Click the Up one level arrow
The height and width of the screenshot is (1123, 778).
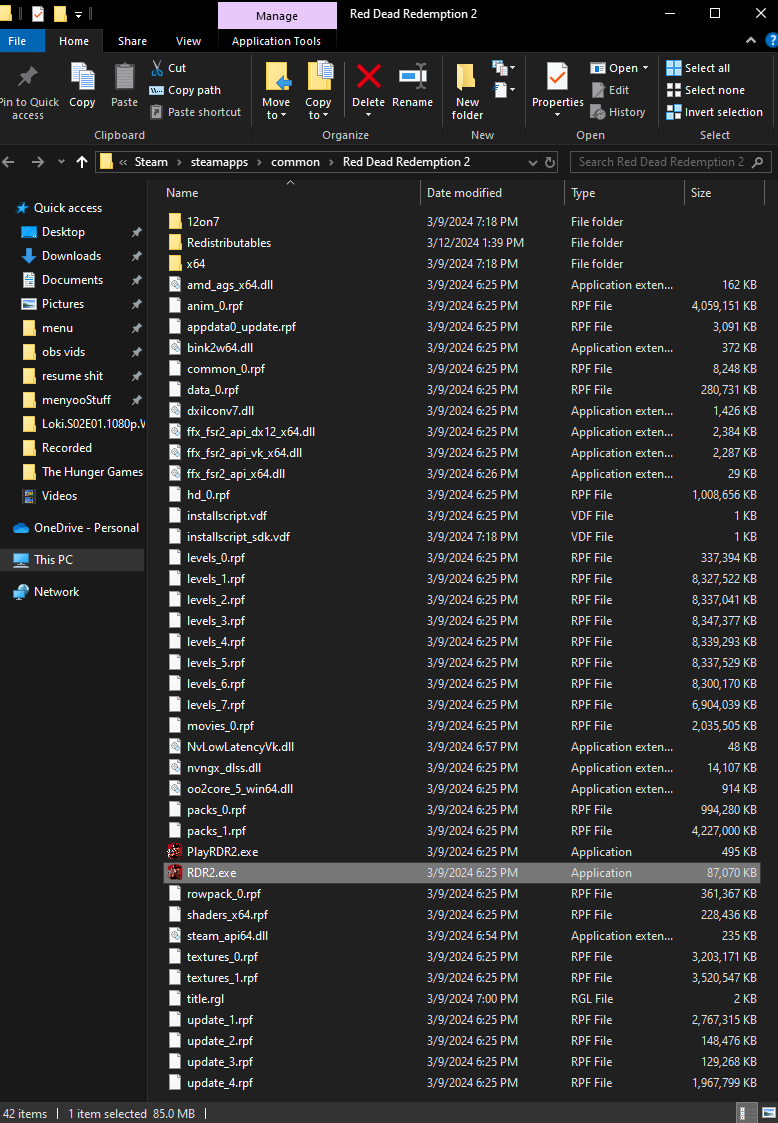pyautogui.click(x=82, y=162)
